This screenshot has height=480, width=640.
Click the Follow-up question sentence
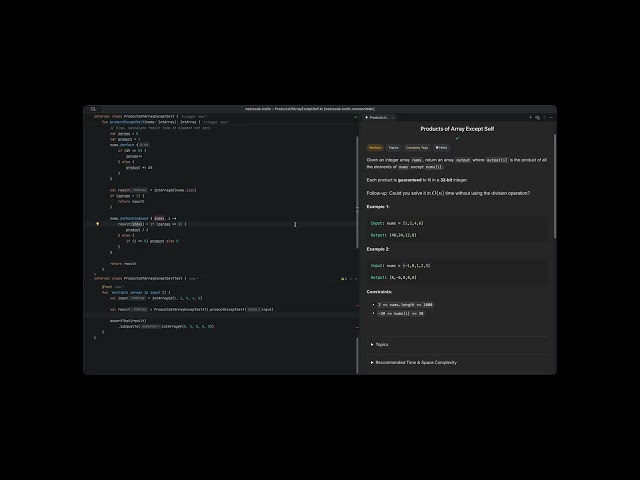pos(448,193)
